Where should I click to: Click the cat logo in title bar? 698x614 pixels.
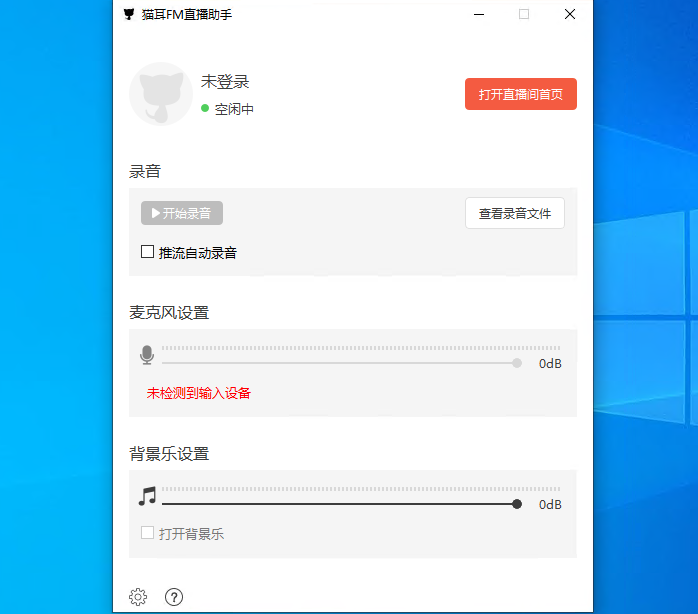(129, 14)
